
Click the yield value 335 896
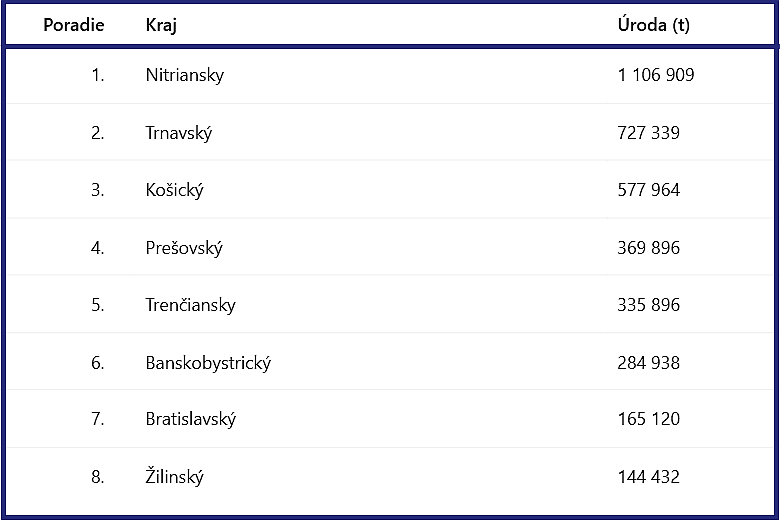tap(648, 305)
